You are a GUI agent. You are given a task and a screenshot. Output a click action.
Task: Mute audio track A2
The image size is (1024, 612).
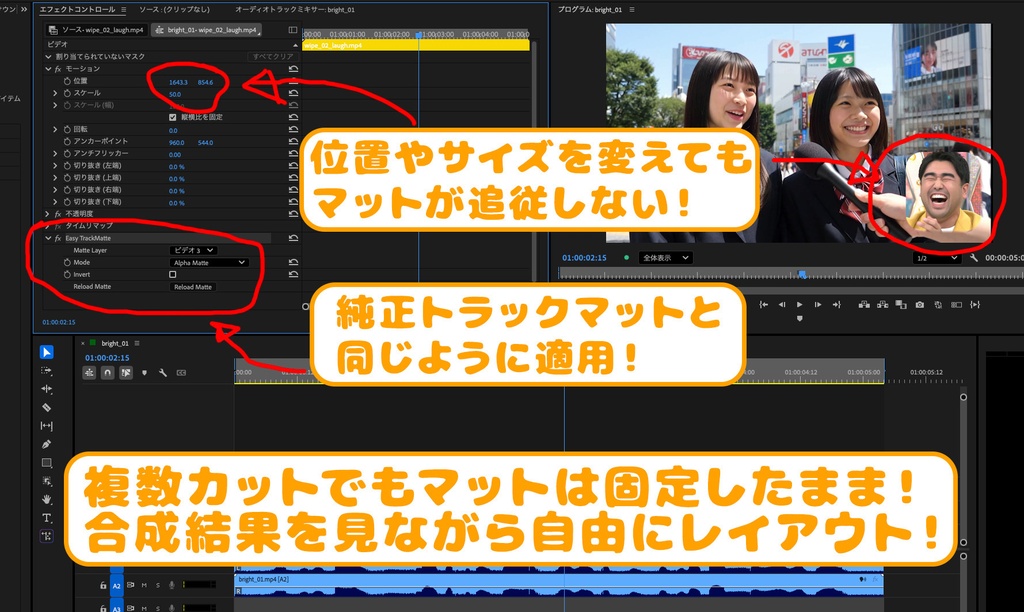(x=144, y=585)
